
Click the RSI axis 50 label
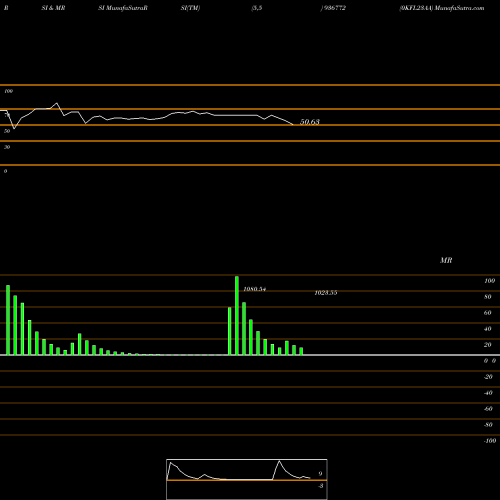tap(7, 131)
